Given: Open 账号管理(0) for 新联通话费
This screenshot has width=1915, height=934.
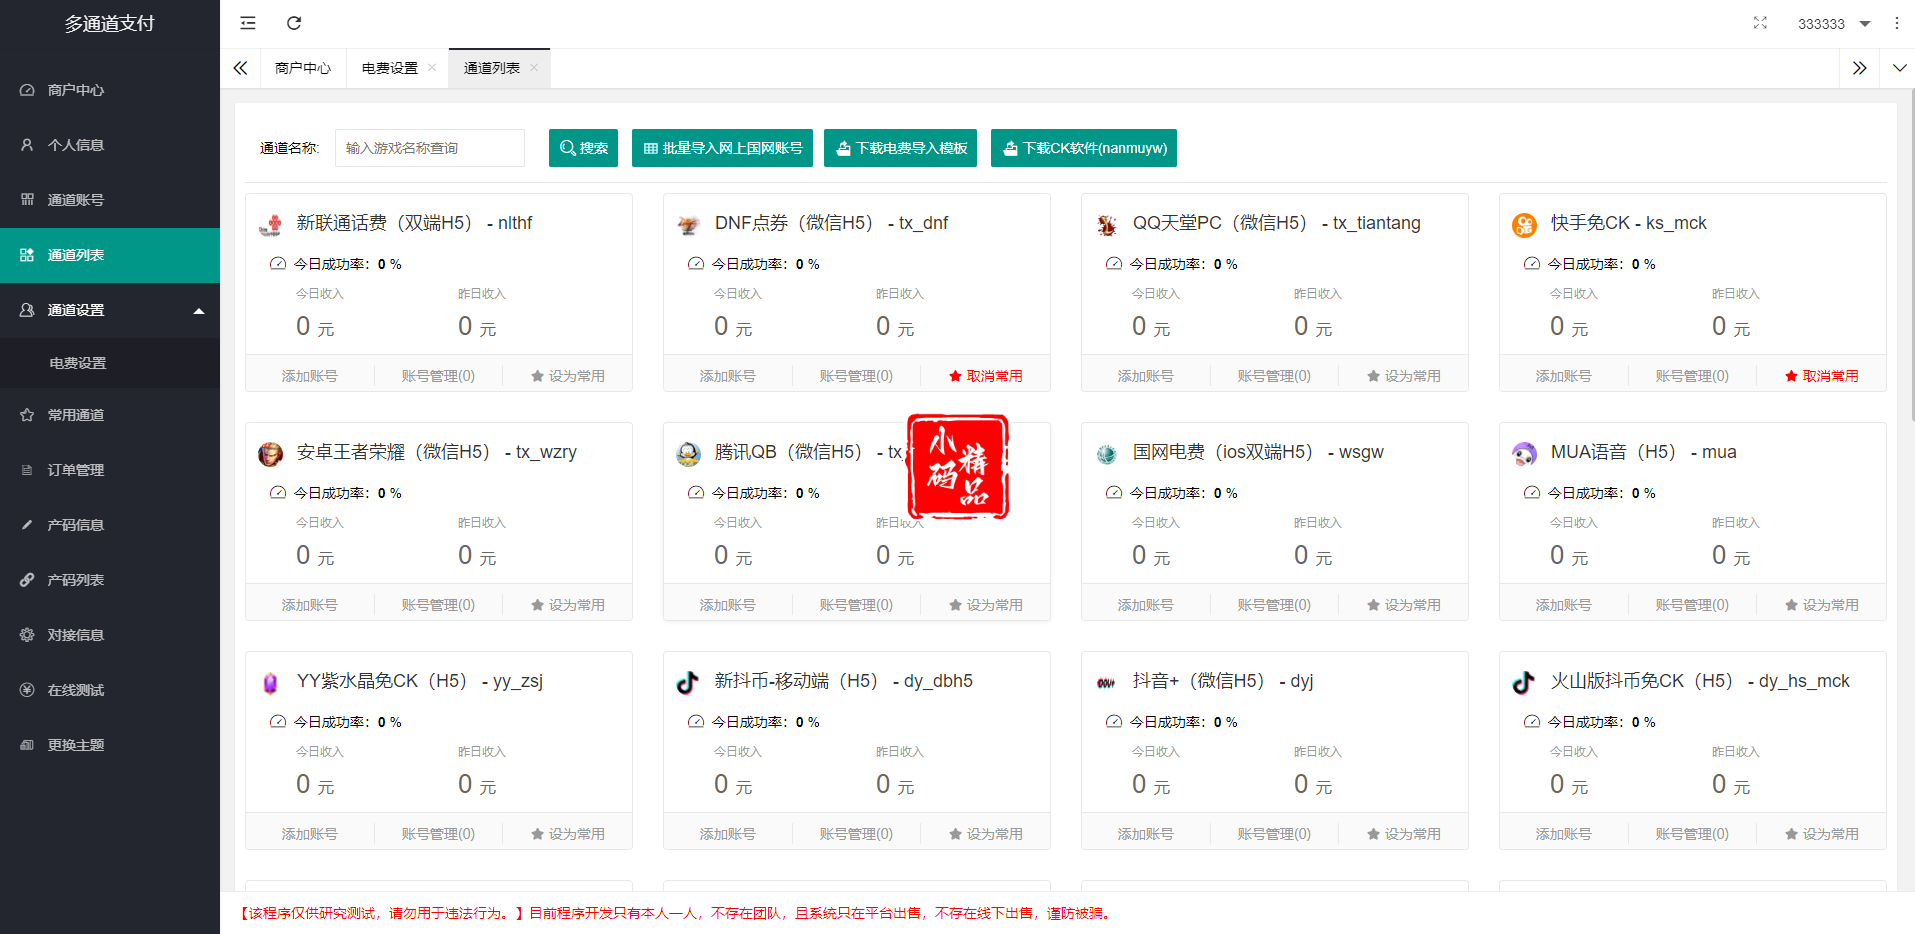Looking at the screenshot, I should click(438, 376).
